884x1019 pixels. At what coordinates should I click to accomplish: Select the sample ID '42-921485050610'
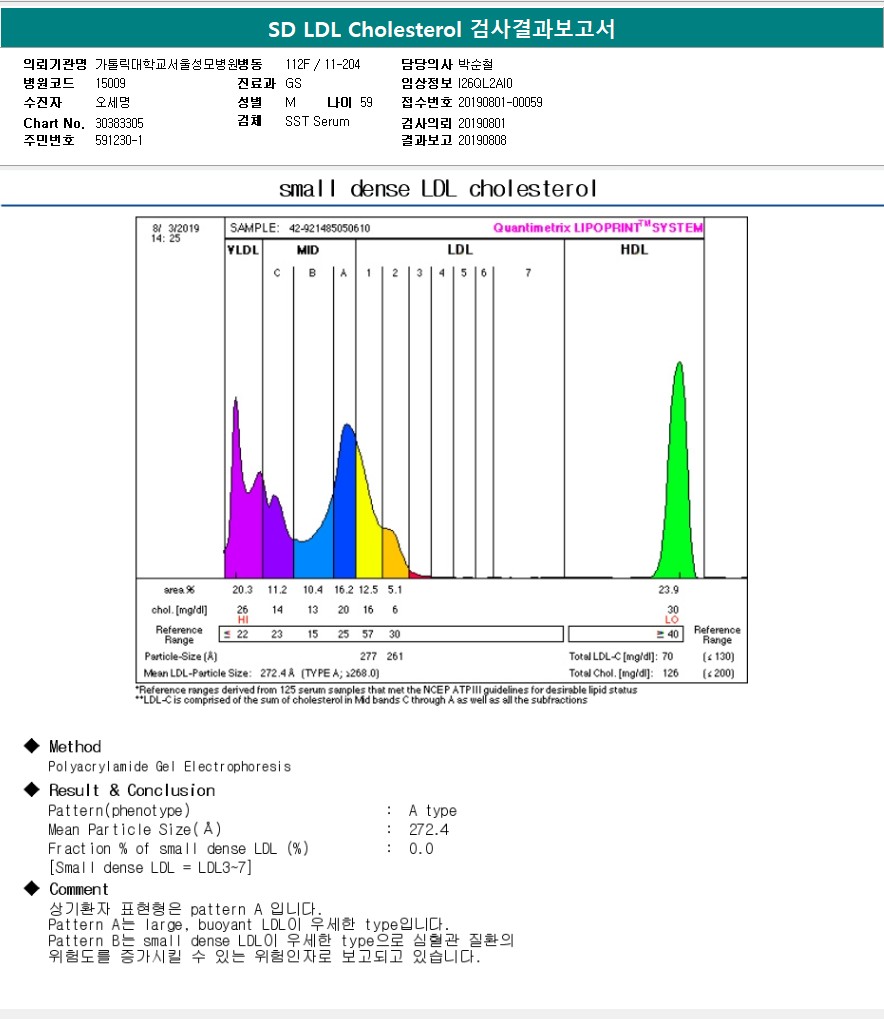click(x=330, y=228)
